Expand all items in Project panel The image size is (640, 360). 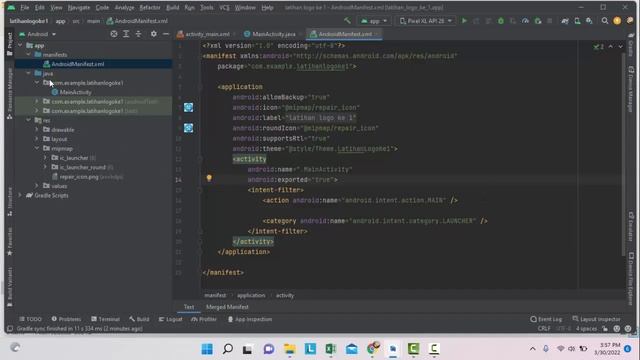[126, 34]
